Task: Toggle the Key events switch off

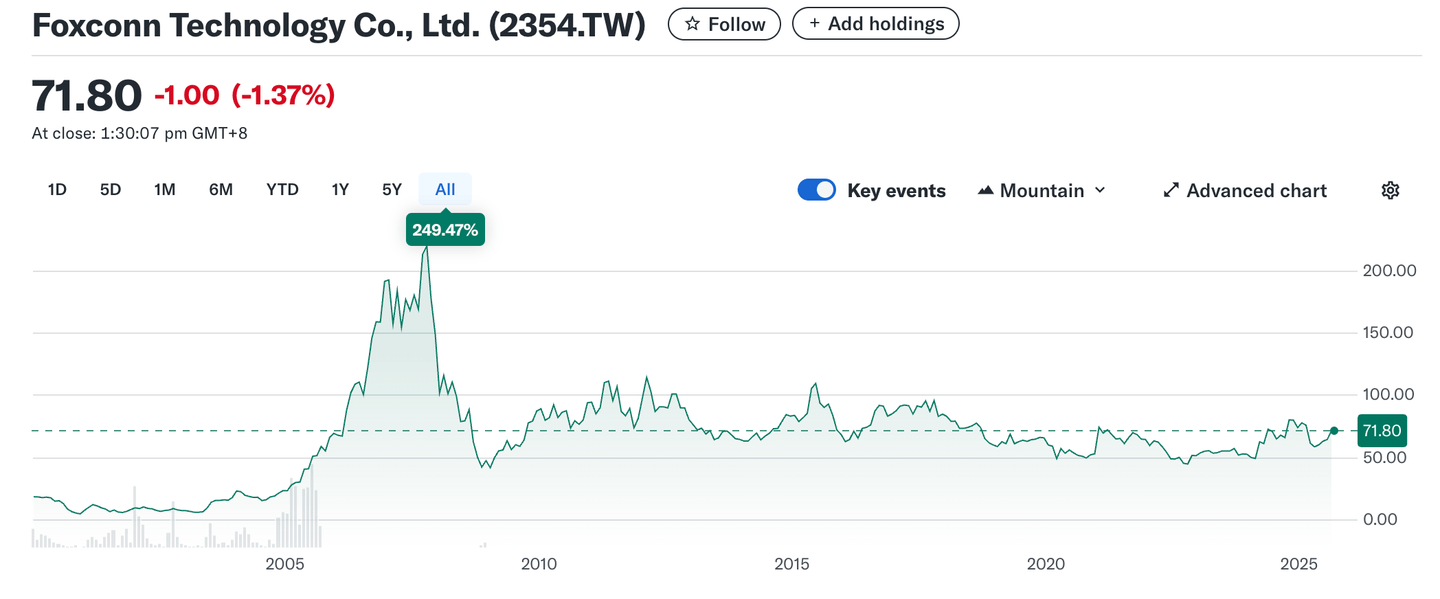Action: (x=816, y=191)
